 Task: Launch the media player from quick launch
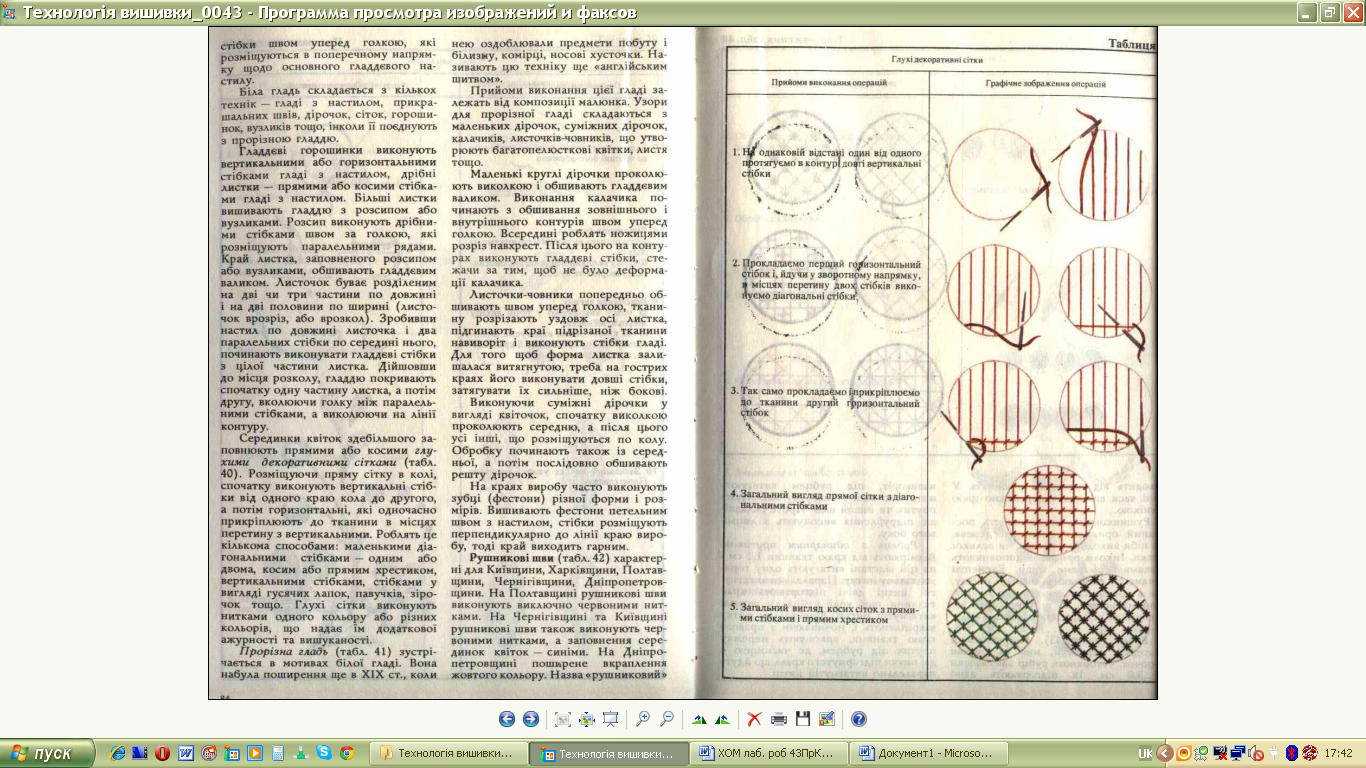coord(255,753)
